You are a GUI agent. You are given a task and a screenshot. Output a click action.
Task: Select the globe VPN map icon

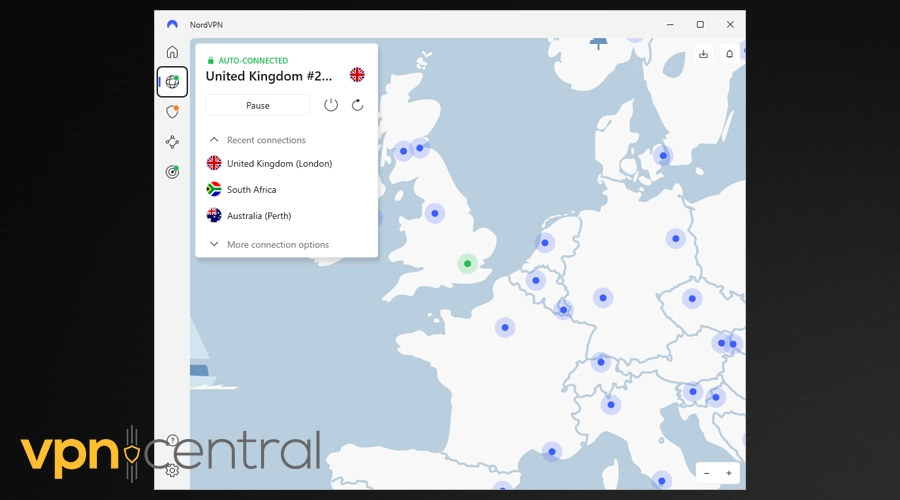pos(172,82)
